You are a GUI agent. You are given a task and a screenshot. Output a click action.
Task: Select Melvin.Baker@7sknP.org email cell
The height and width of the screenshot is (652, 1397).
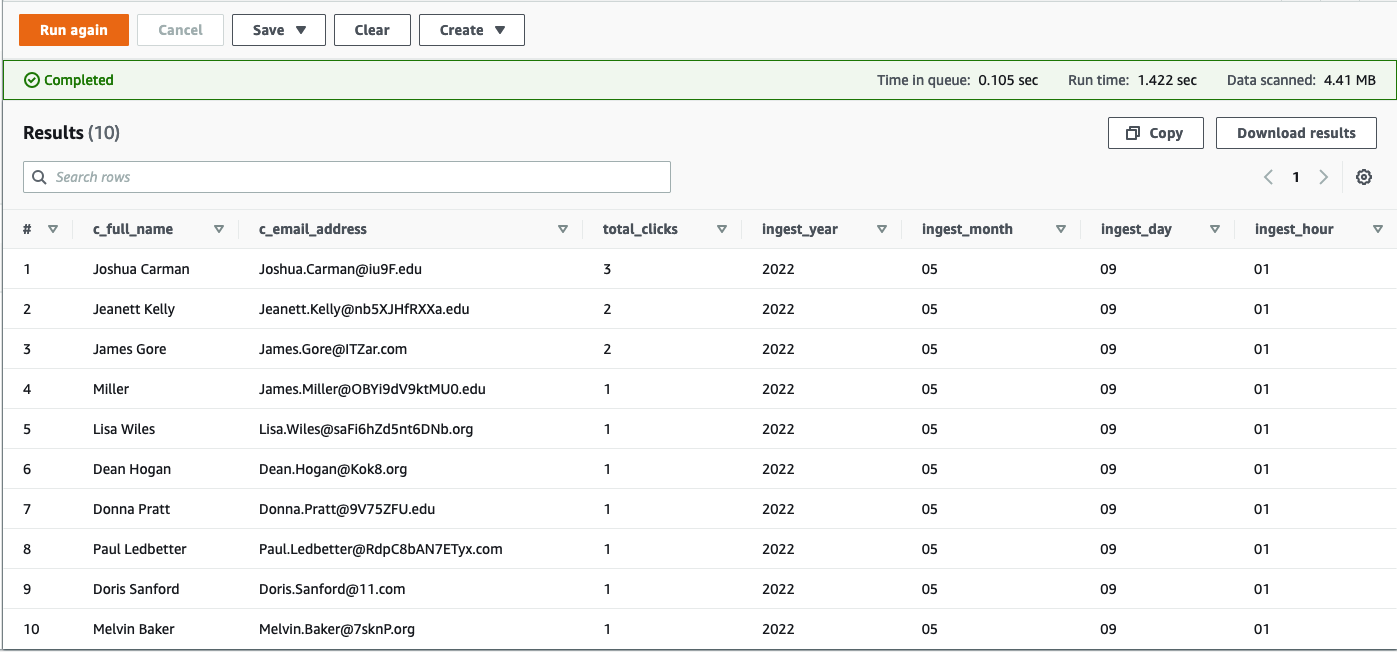[337, 629]
